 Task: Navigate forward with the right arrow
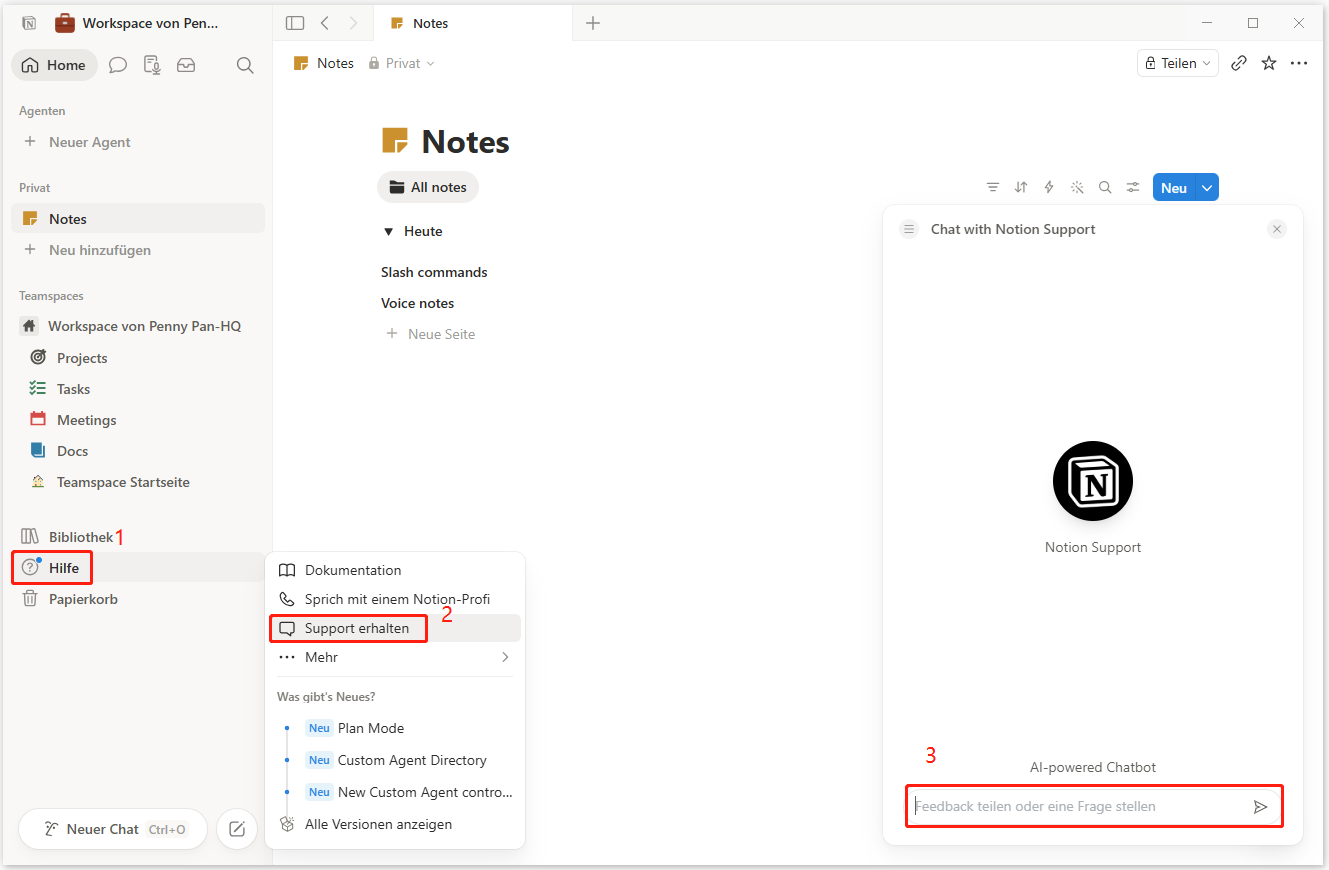click(x=353, y=23)
